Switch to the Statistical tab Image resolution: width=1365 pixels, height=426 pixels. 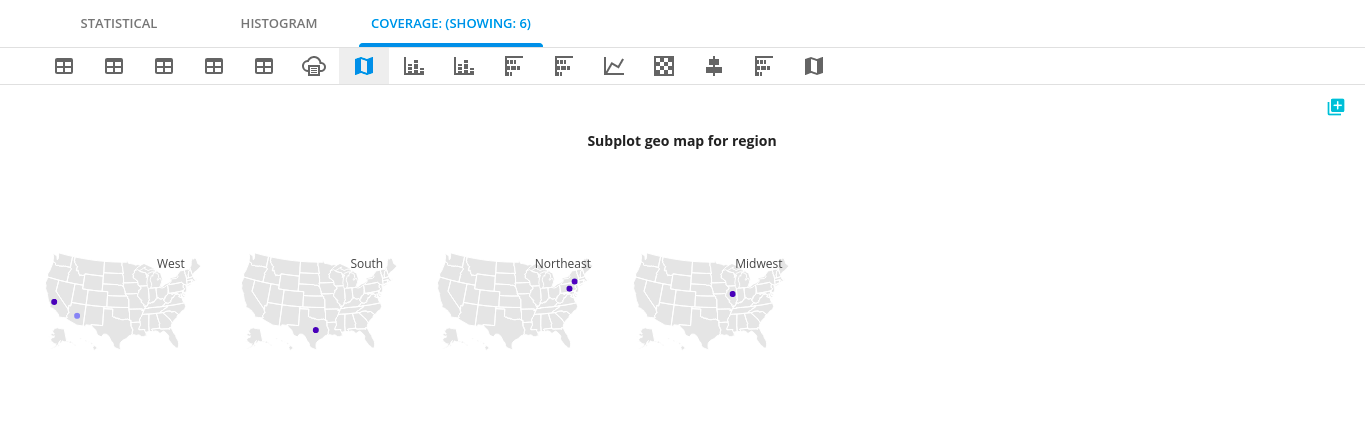118,23
